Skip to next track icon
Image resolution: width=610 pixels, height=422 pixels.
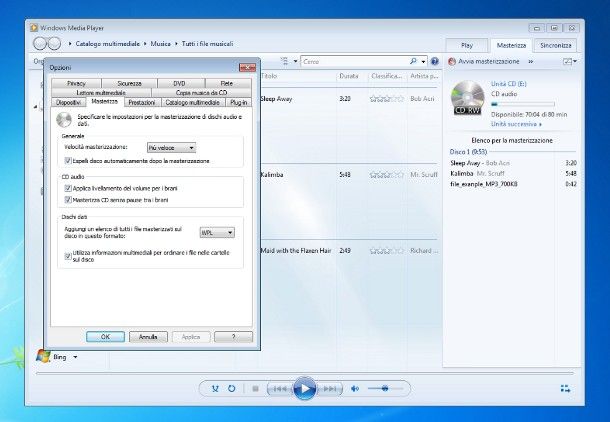(330, 389)
